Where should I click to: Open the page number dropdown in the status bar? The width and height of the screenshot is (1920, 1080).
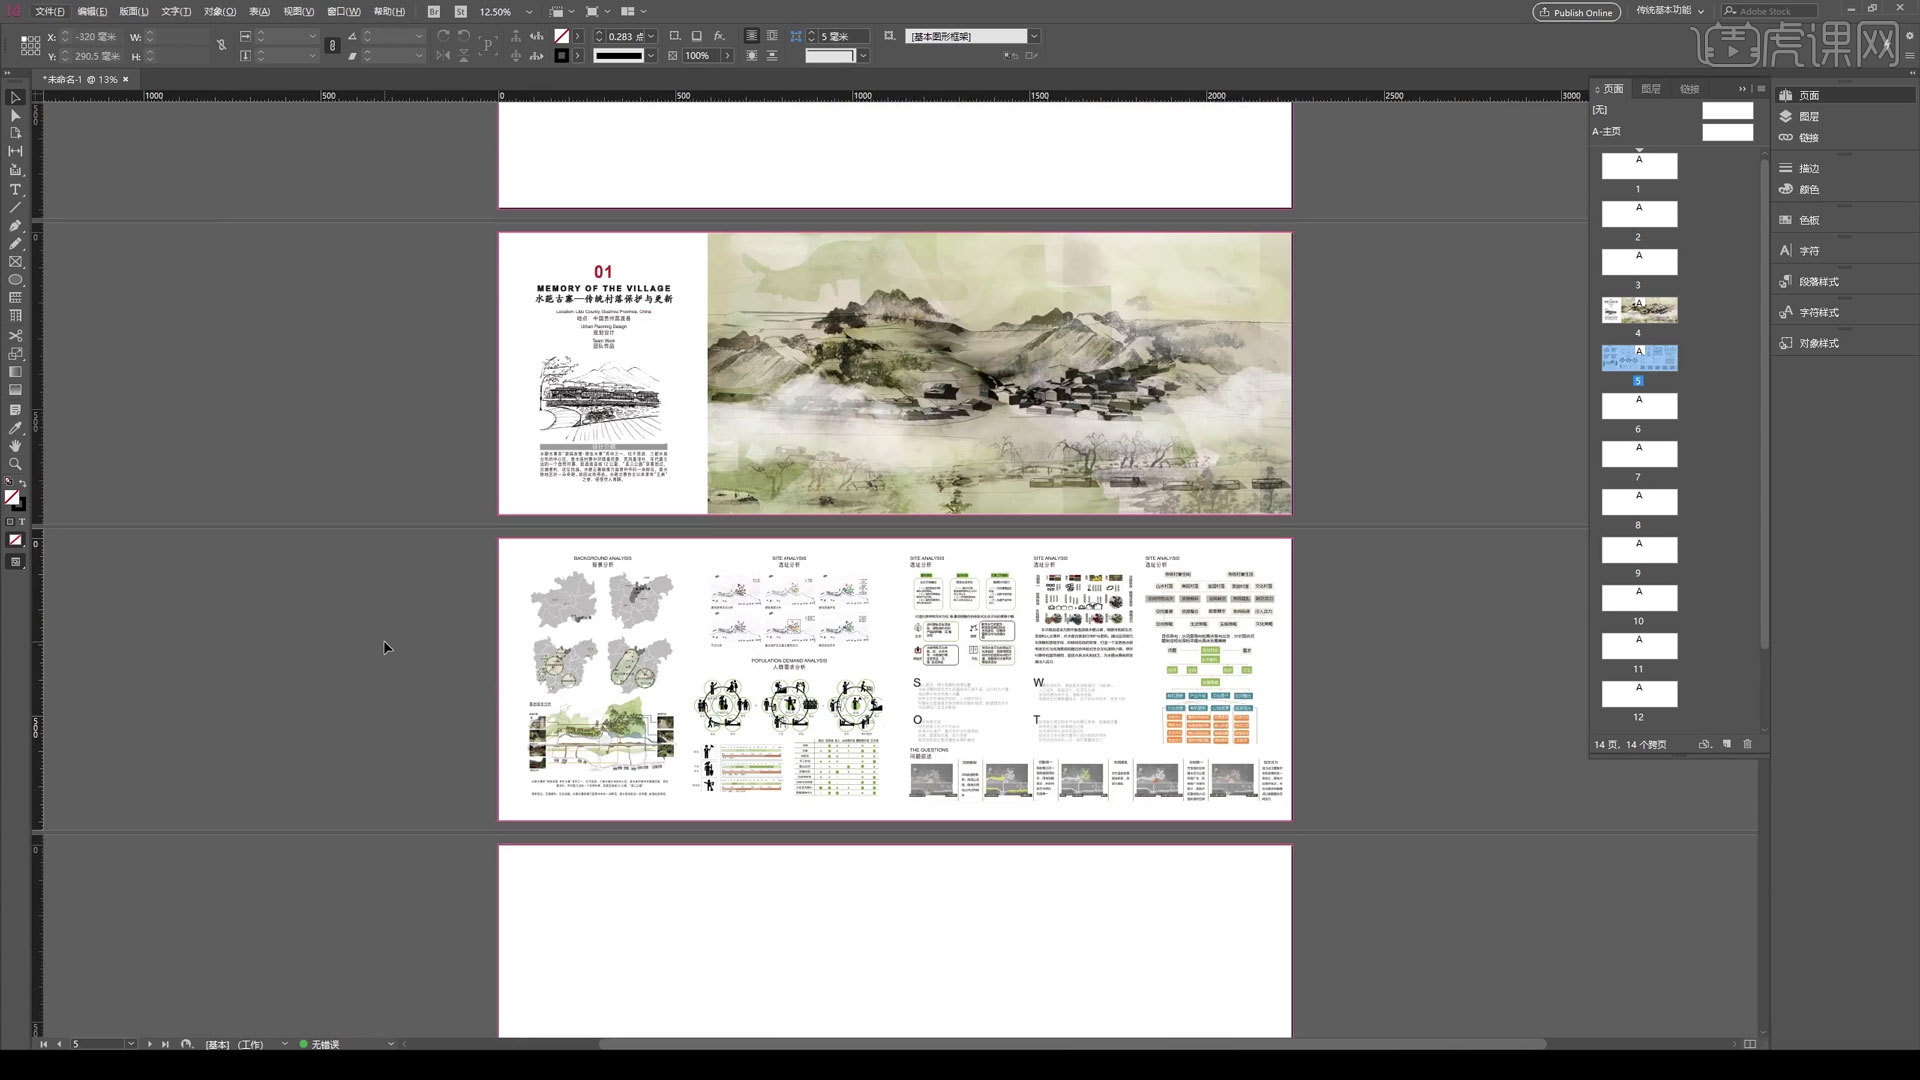click(x=131, y=1044)
